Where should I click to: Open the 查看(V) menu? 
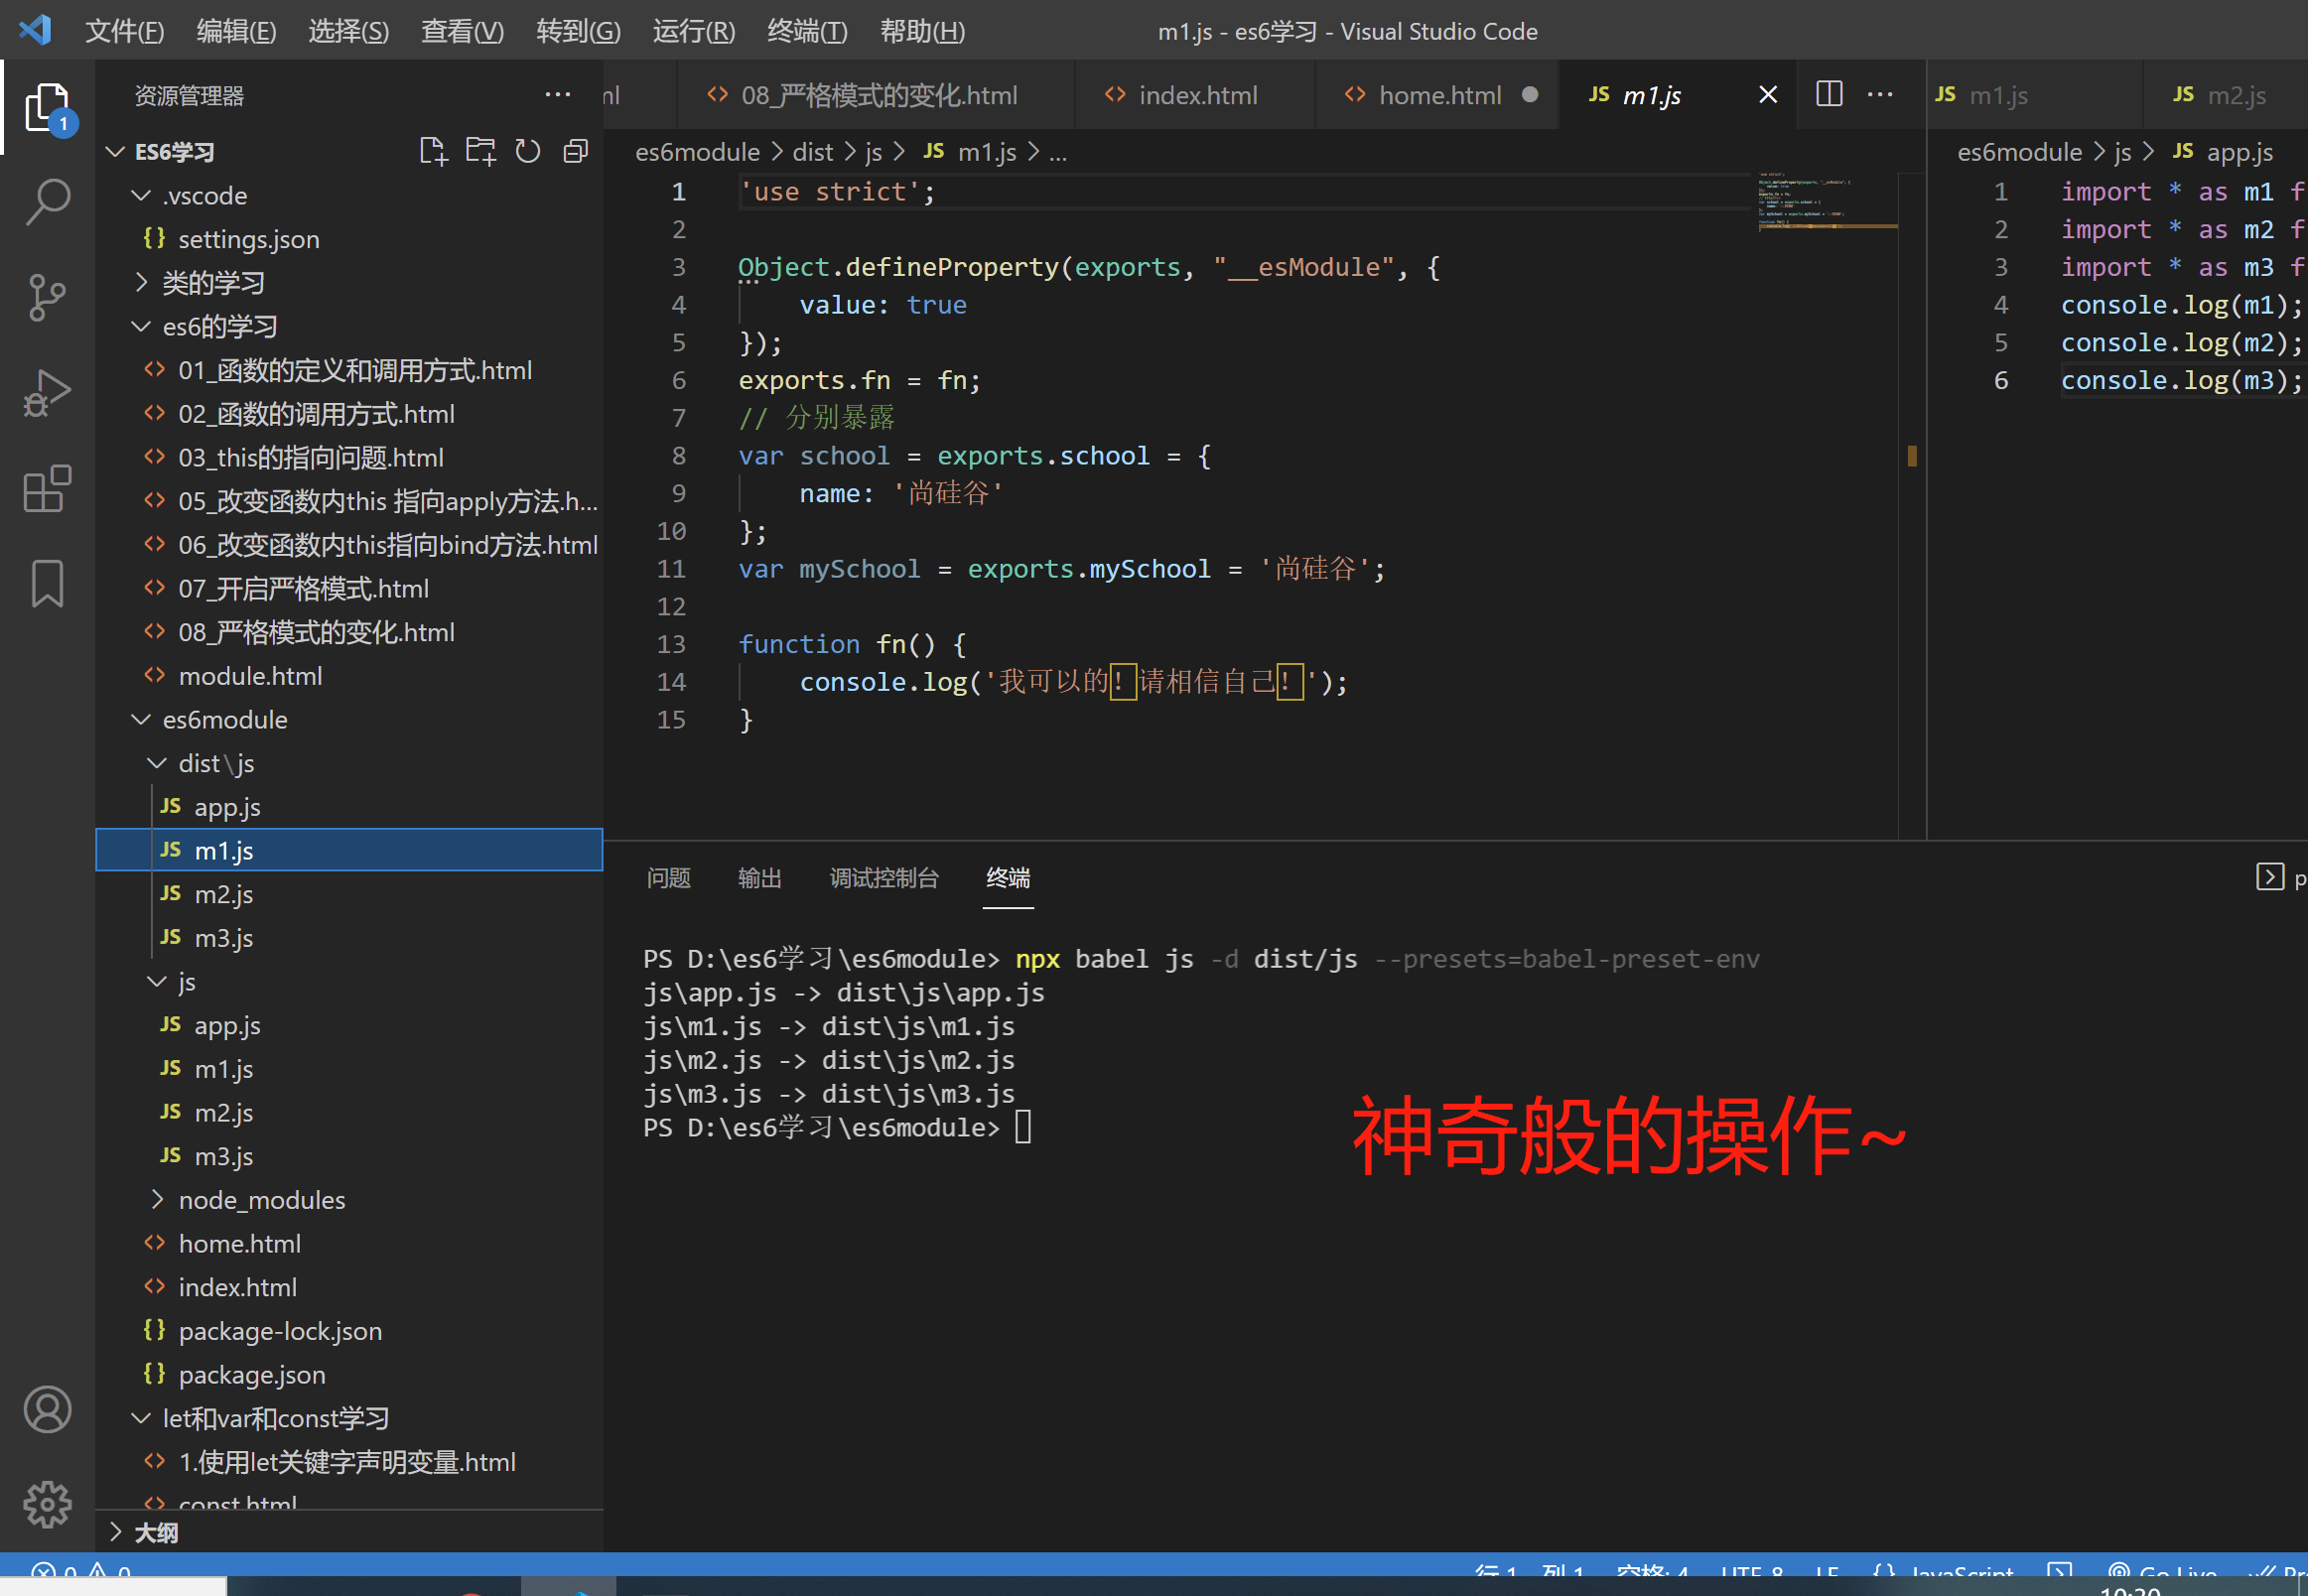click(462, 31)
